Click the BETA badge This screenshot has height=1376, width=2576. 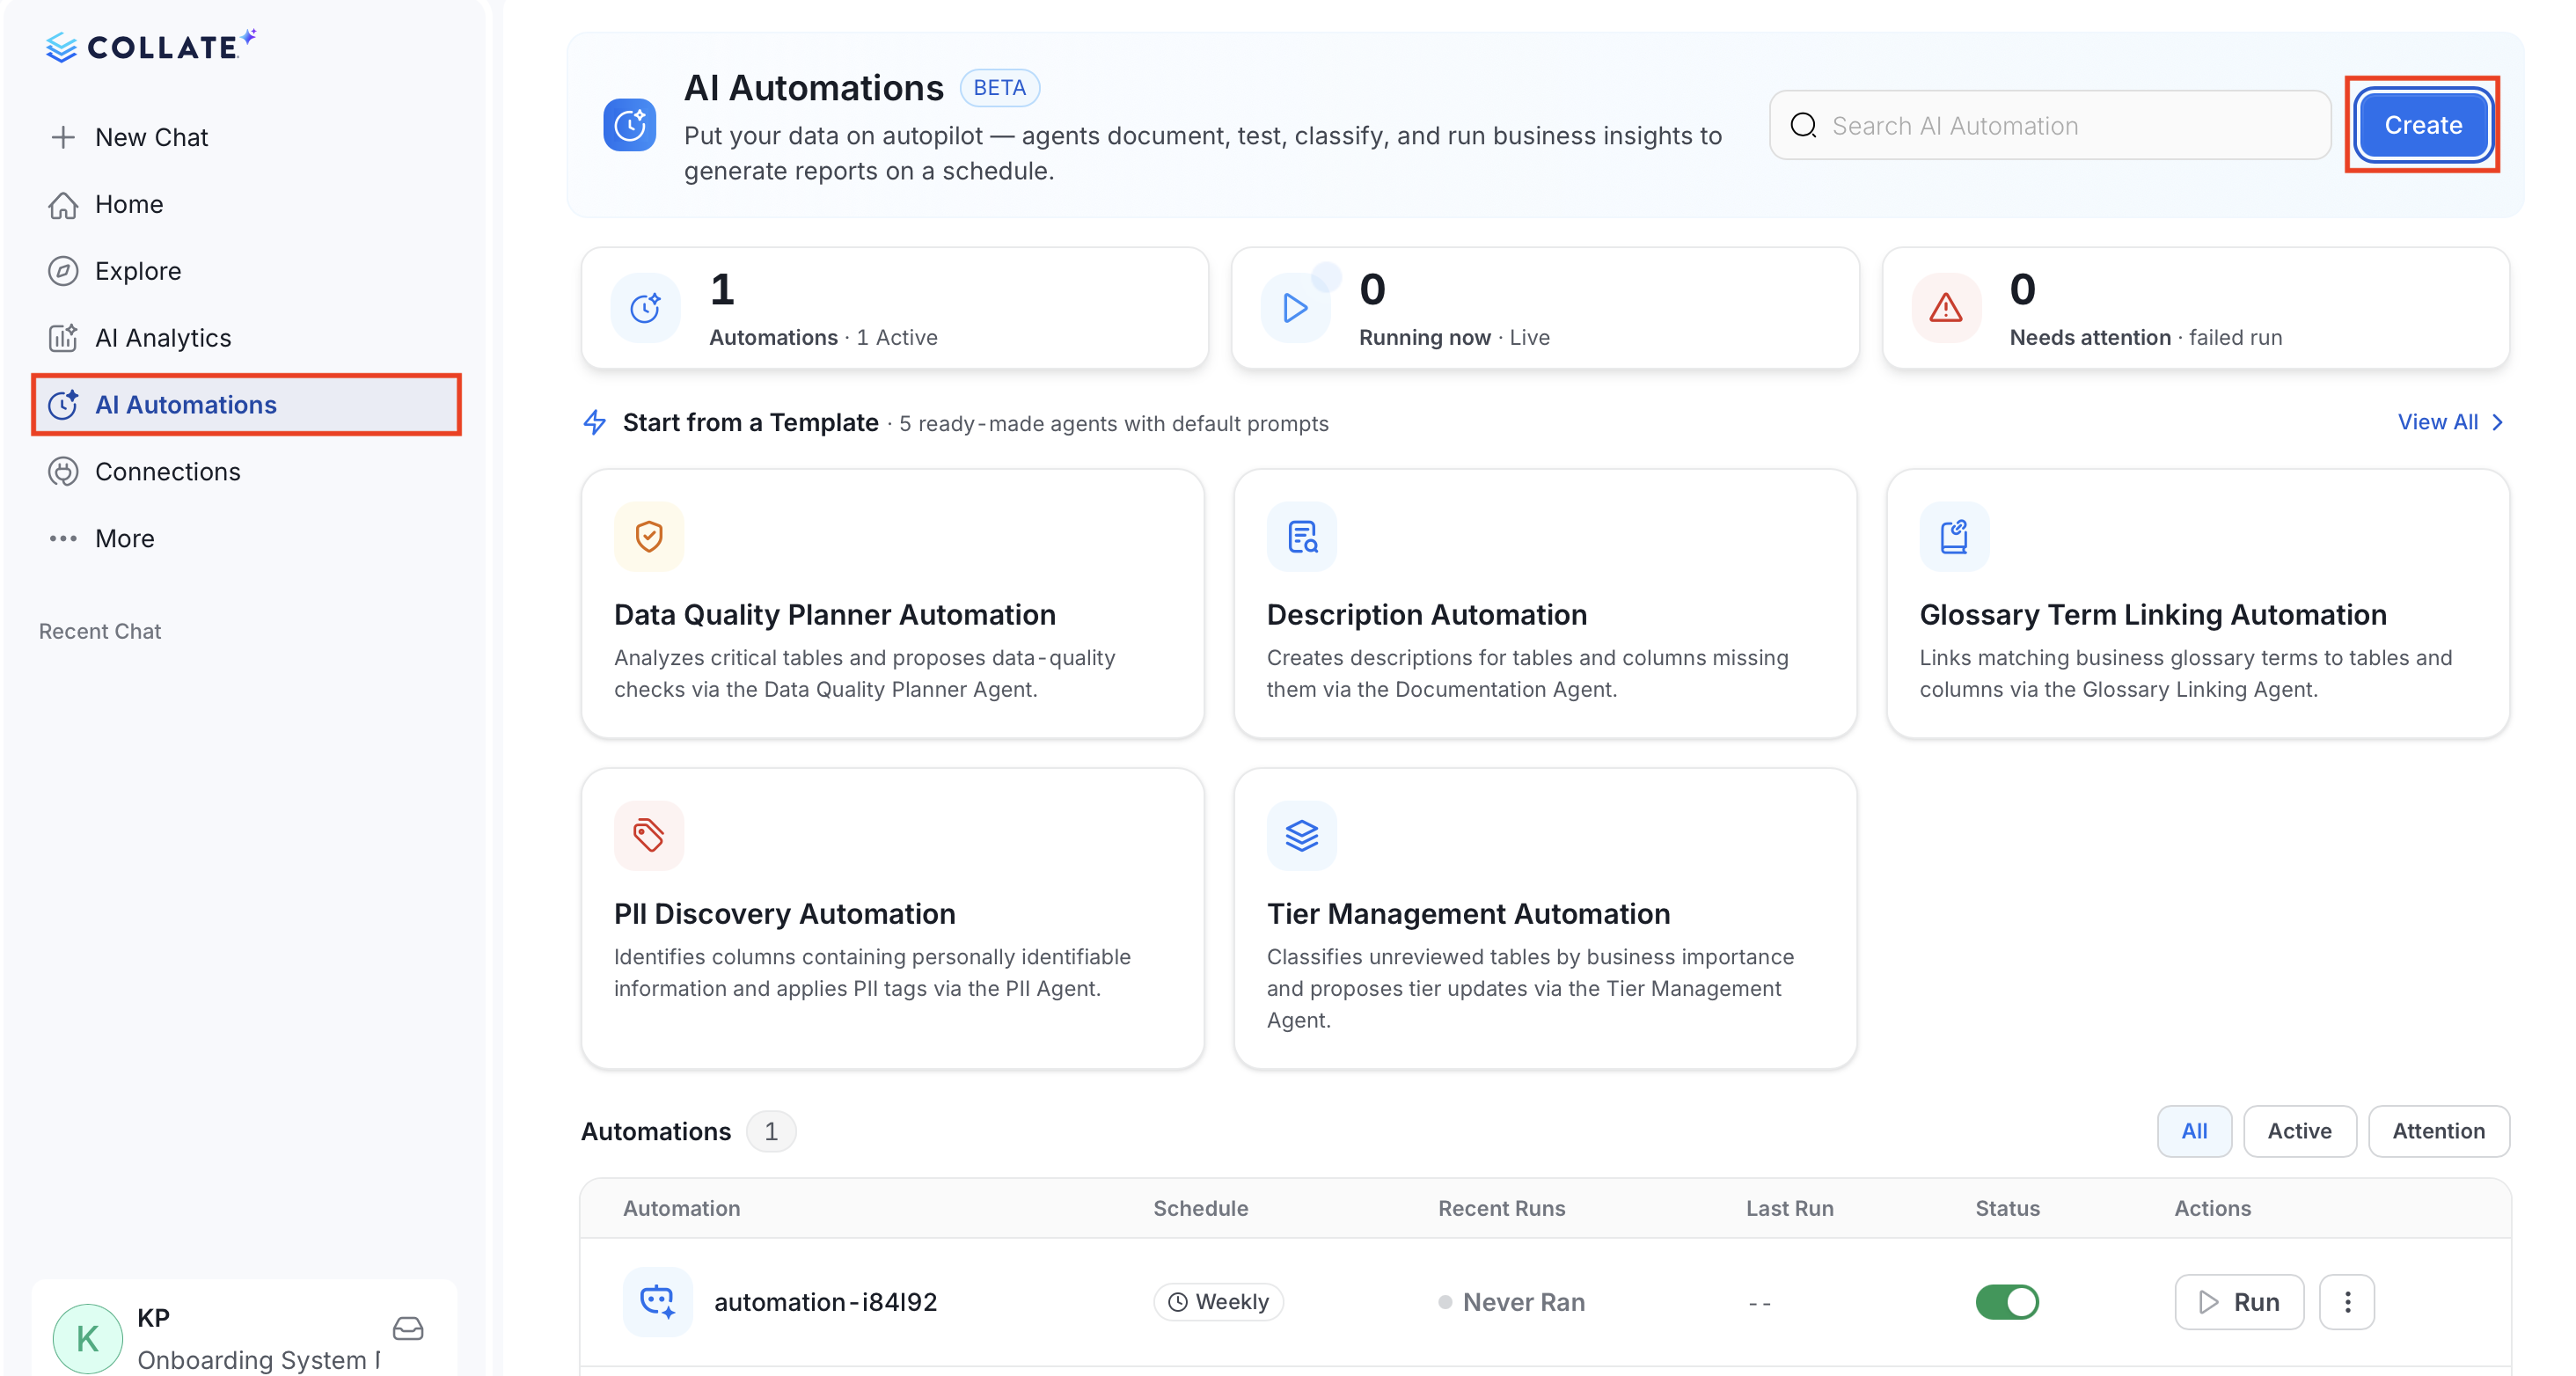point(999,87)
